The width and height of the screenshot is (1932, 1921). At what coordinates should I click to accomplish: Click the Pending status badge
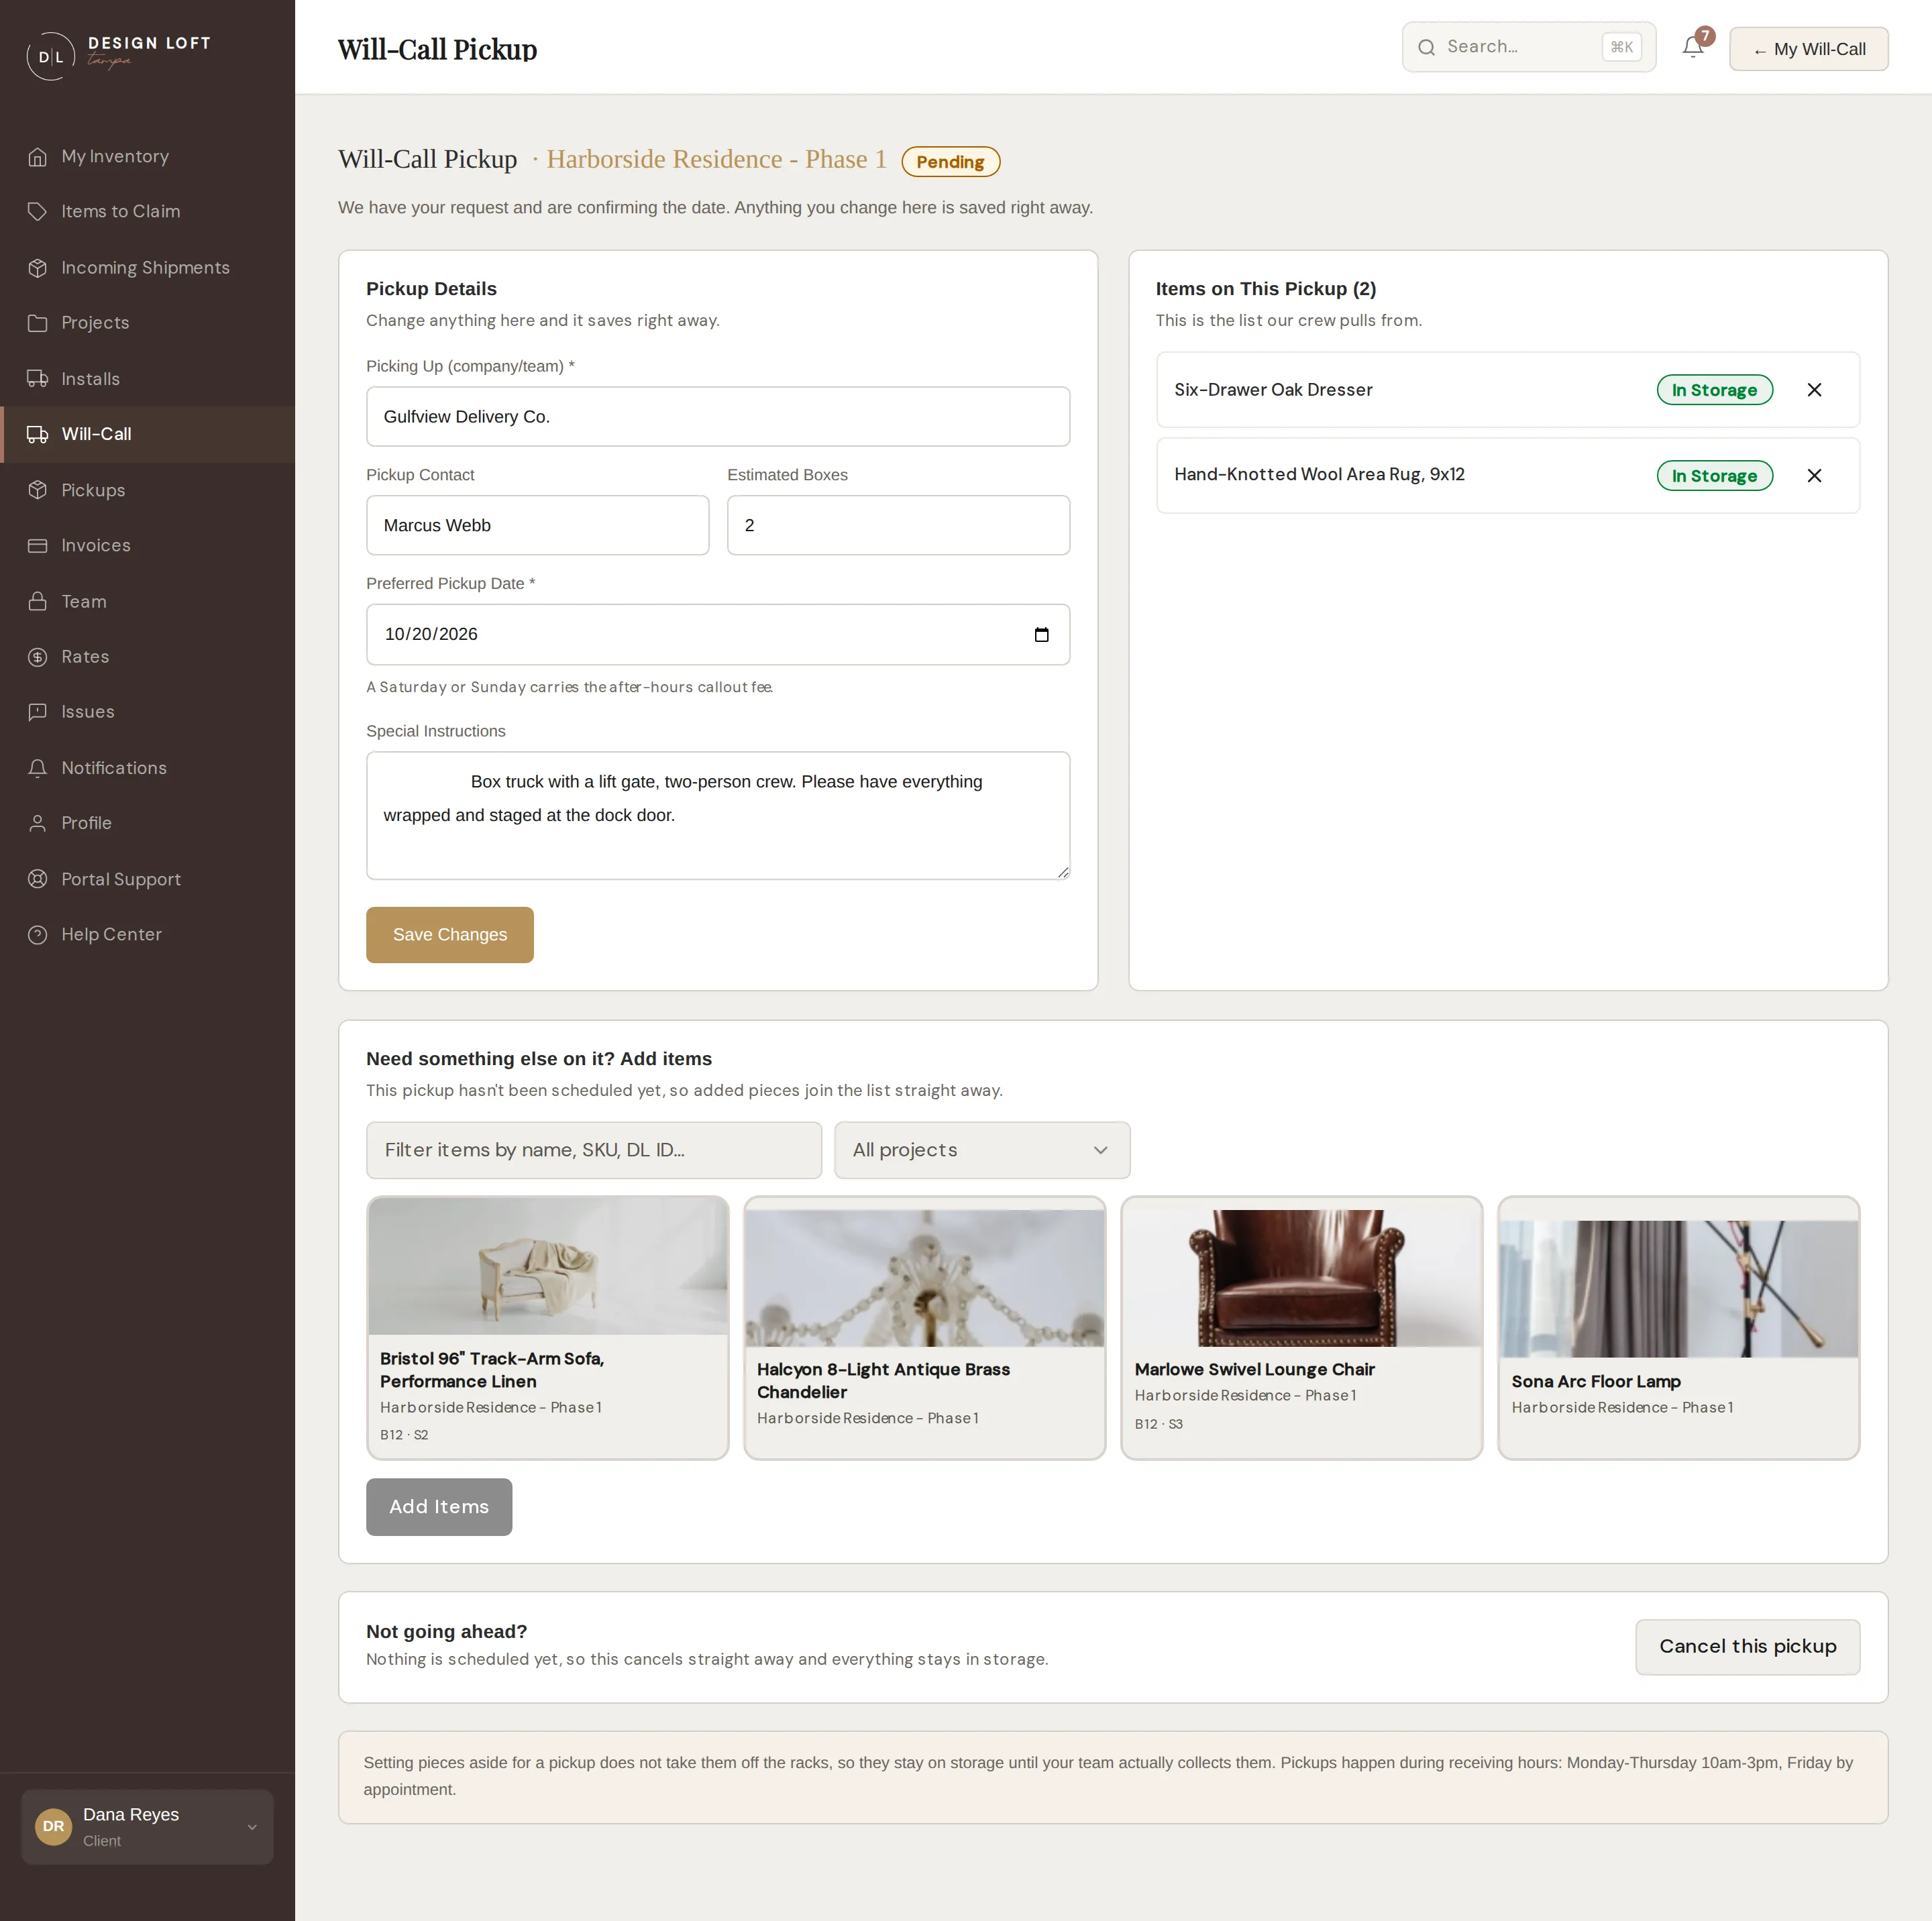(x=950, y=162)
